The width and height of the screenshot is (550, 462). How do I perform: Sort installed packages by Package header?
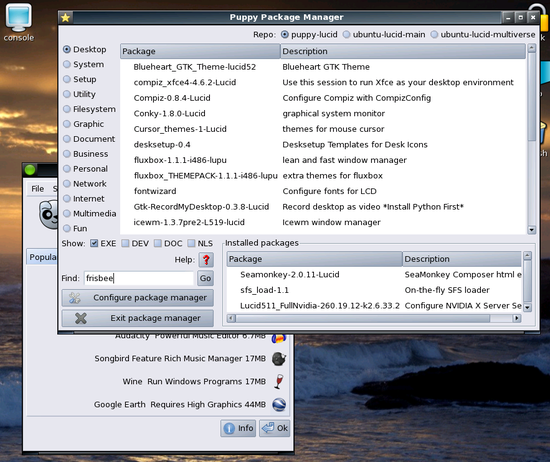[314, 259]
